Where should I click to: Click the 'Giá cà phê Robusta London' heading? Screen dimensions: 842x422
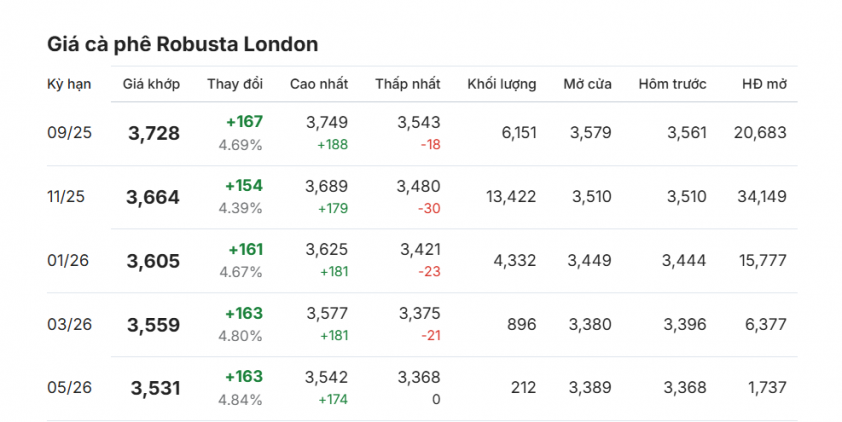(182, 44)
